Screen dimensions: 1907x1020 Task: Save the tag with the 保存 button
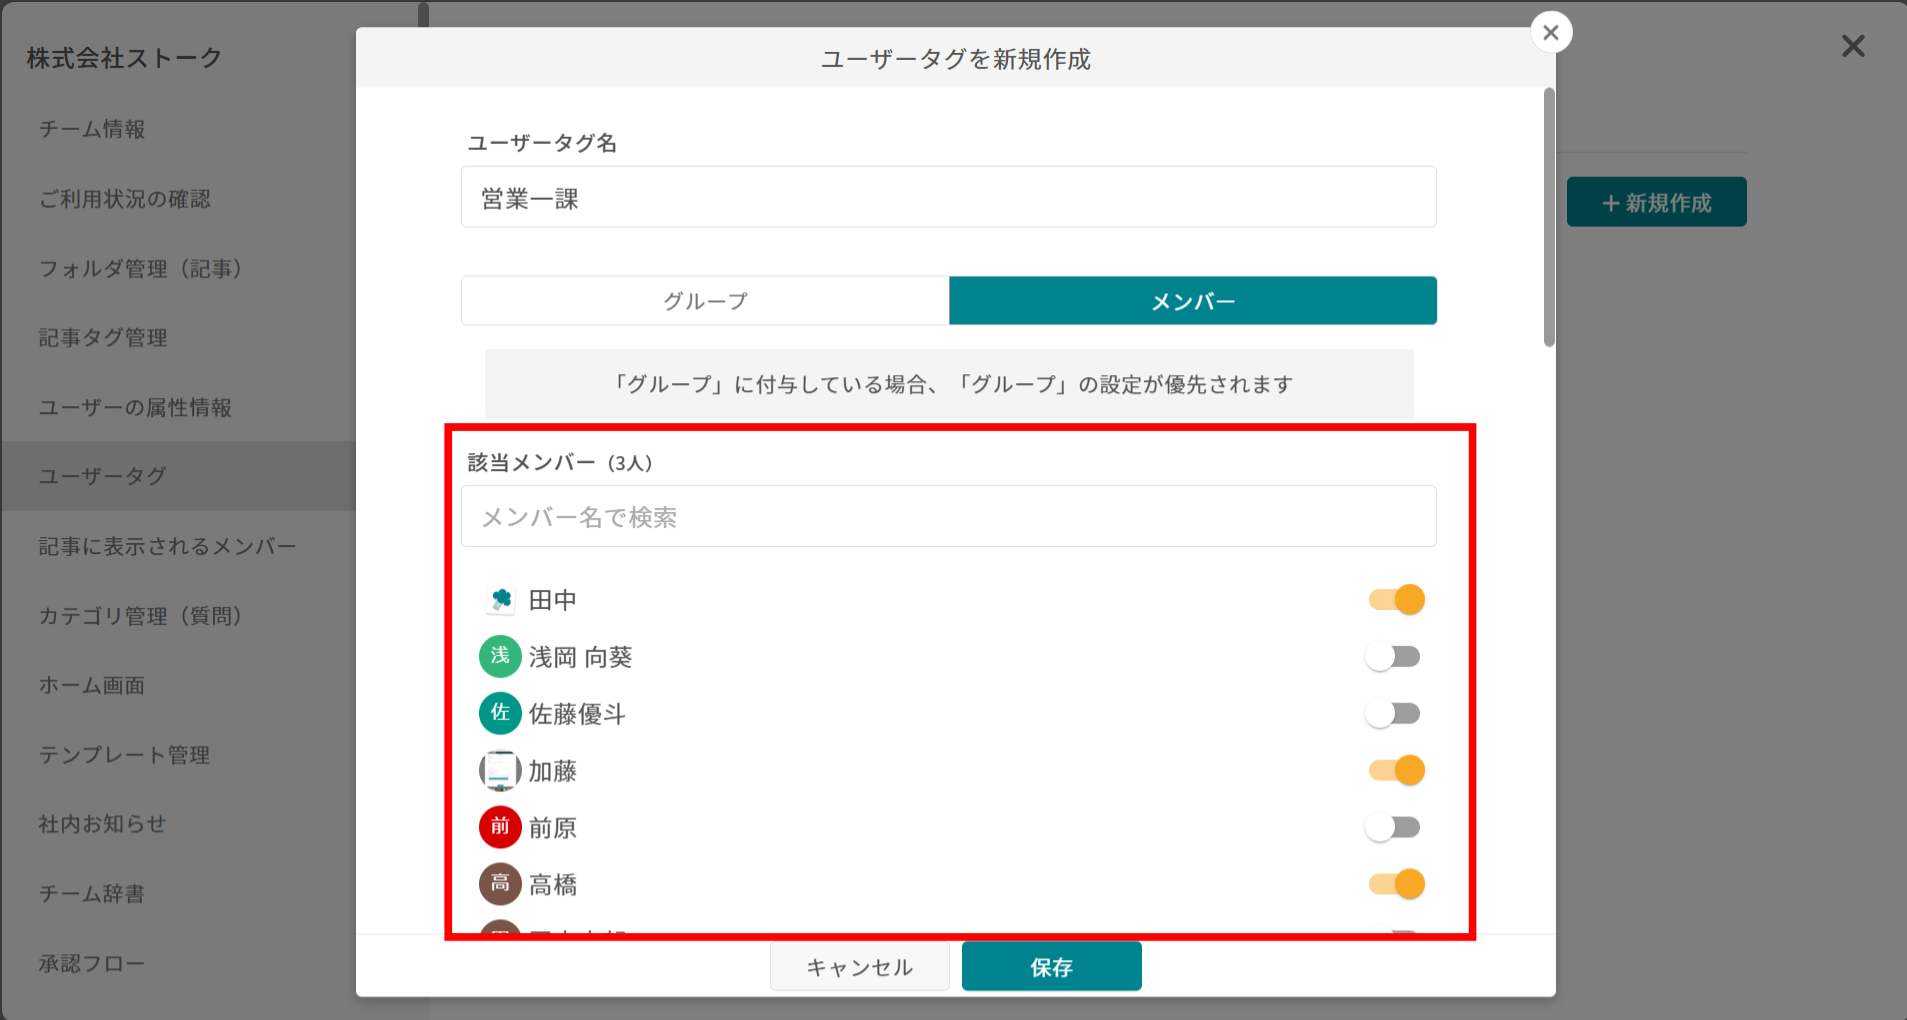click(x=1050, y=966)
